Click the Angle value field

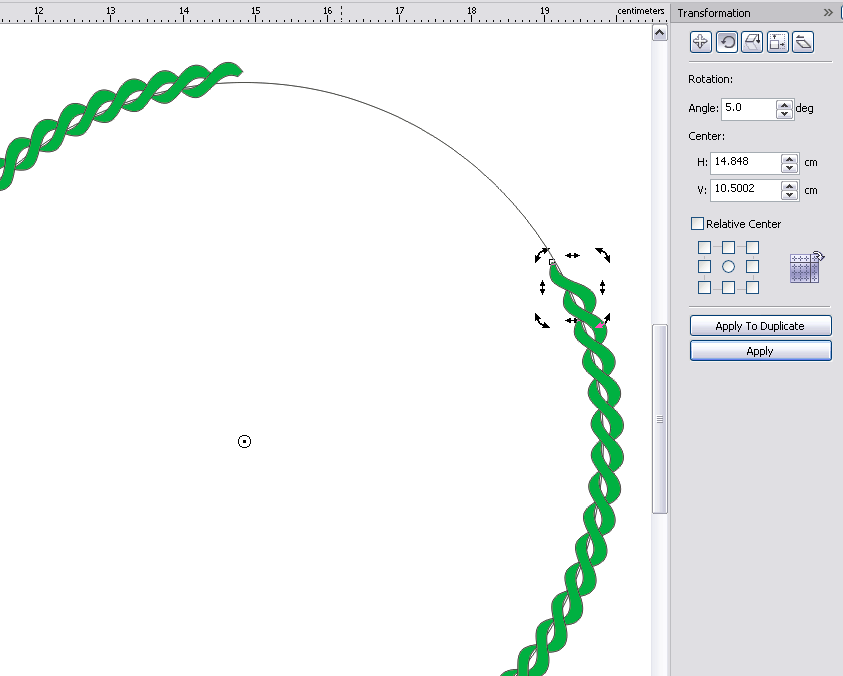point(748,109)
